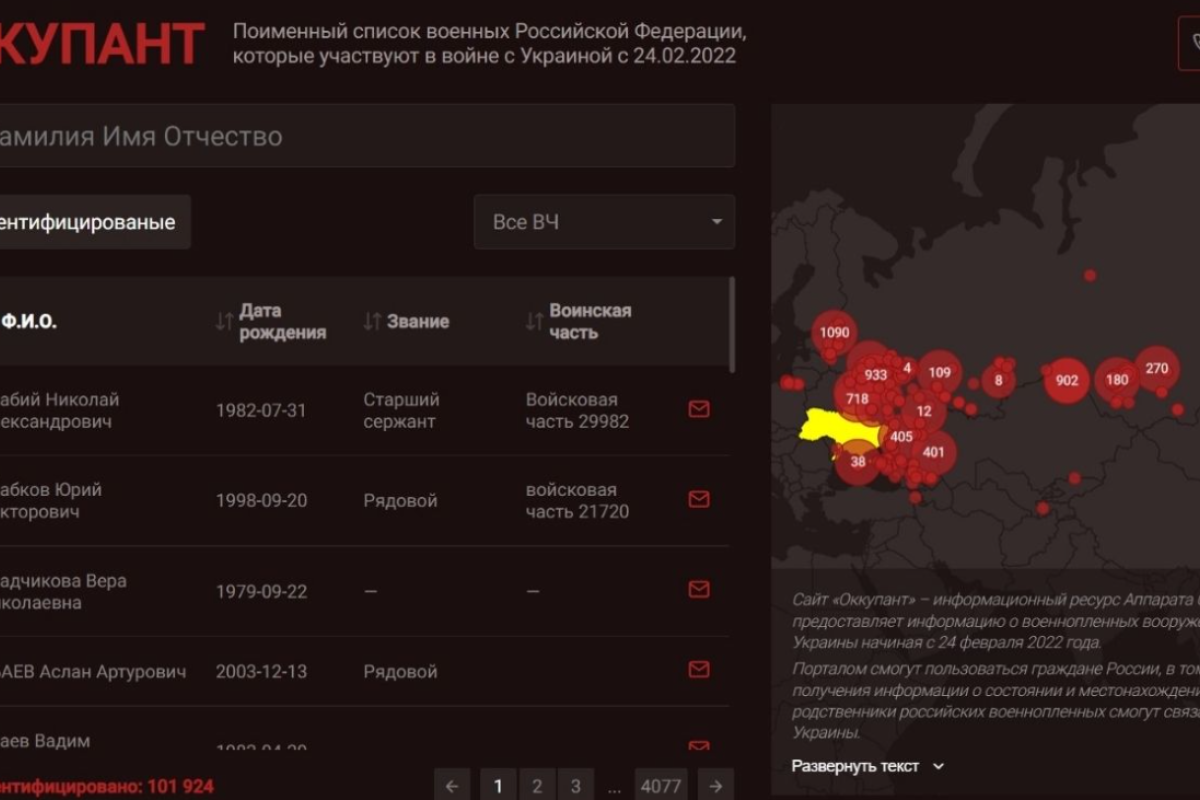Go to the next page arrow
The width and height of the screenshot is (1200, 800).
pyautogui.click(x=715, y=785)
